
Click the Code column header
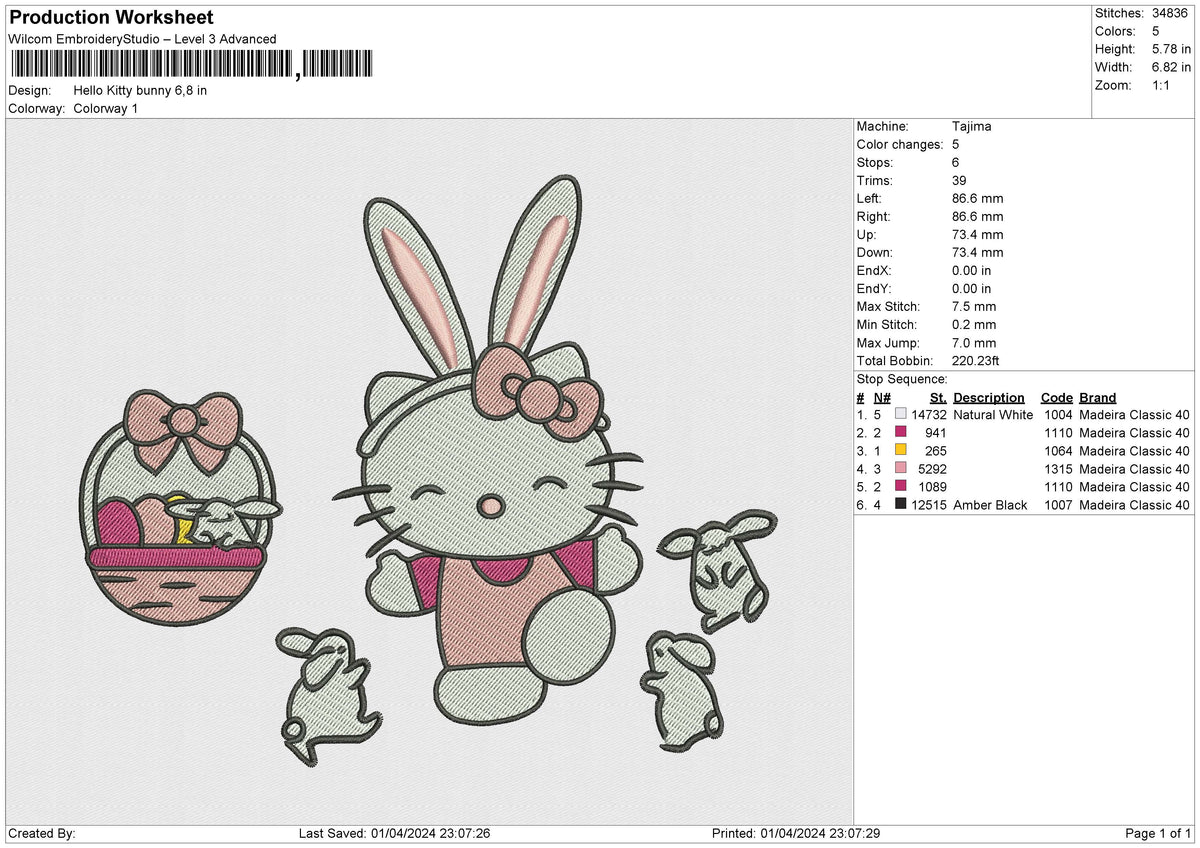pyautogui.click(x=1056, y=397)
